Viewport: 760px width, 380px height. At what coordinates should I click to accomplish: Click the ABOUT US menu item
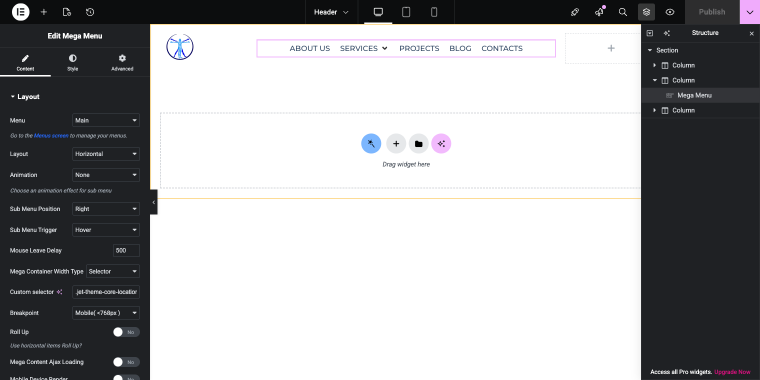click(x=310, y=48)
